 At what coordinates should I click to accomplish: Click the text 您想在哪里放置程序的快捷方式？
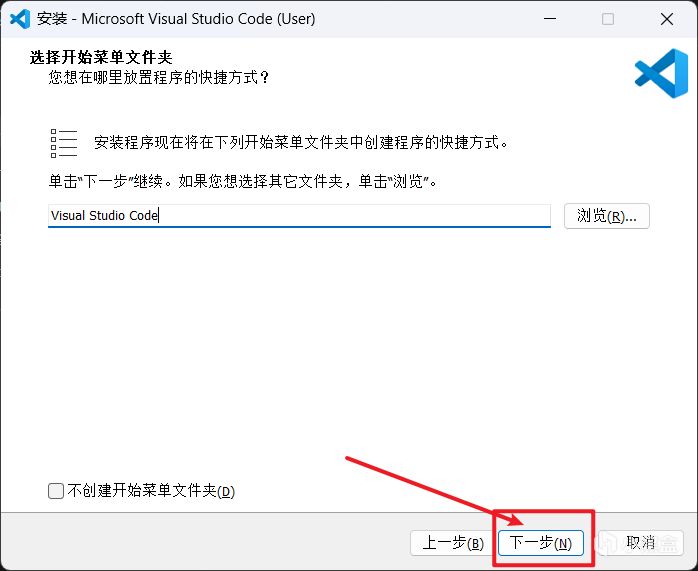pyautogui.click(x=159, y=77)
